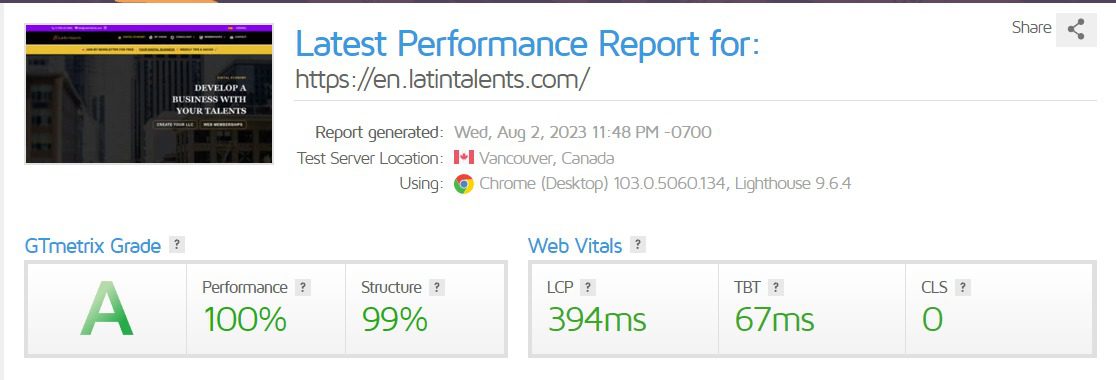This screenshot has width=1116, height=380.
Task: Click the Performance question mark icon
Action: (x=302, y=287)
